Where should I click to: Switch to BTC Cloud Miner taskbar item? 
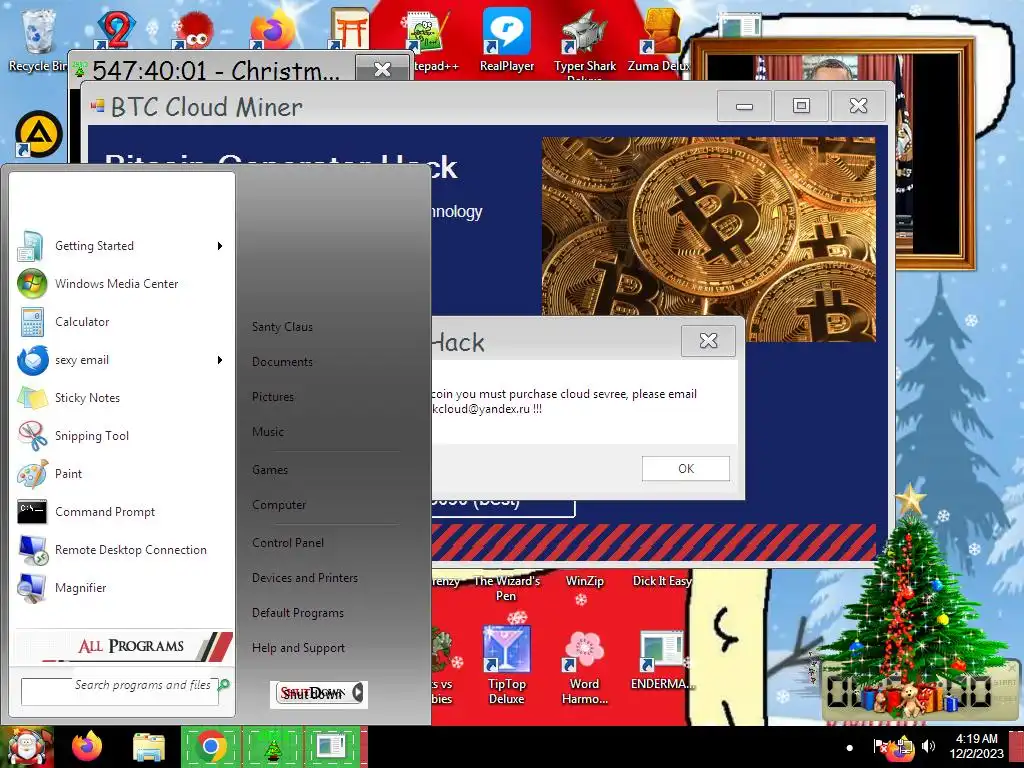[332, 747]
